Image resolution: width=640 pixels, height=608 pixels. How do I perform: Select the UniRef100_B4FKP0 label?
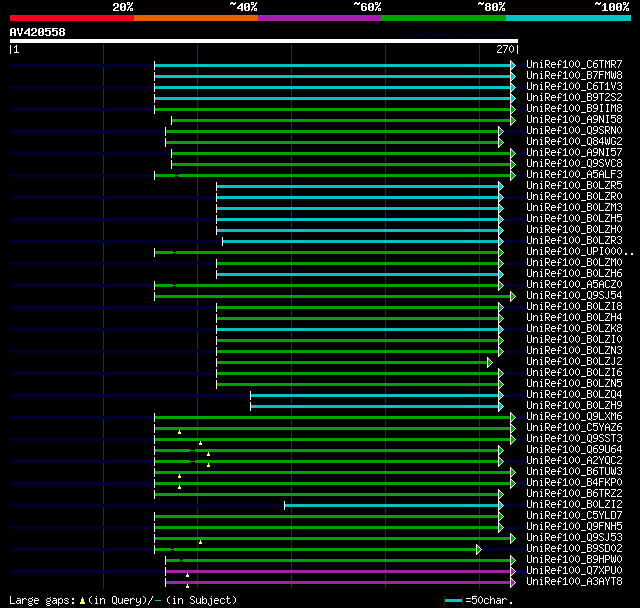coord(574,483)
